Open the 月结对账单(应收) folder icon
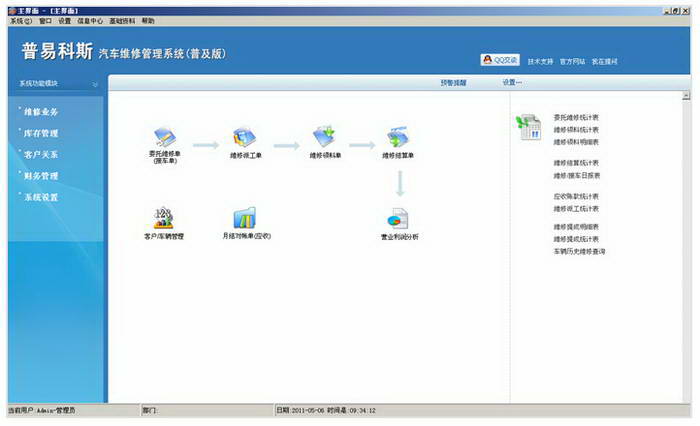Screen dimensions: 700x426 pos(245,218)
